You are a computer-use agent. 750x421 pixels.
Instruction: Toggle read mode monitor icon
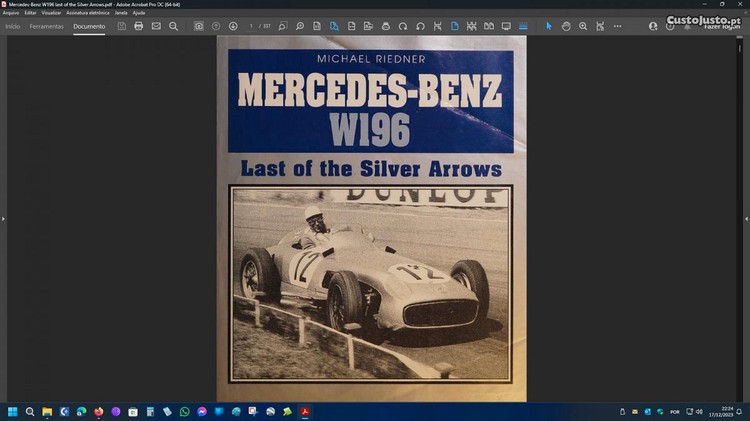pos(506,26)
